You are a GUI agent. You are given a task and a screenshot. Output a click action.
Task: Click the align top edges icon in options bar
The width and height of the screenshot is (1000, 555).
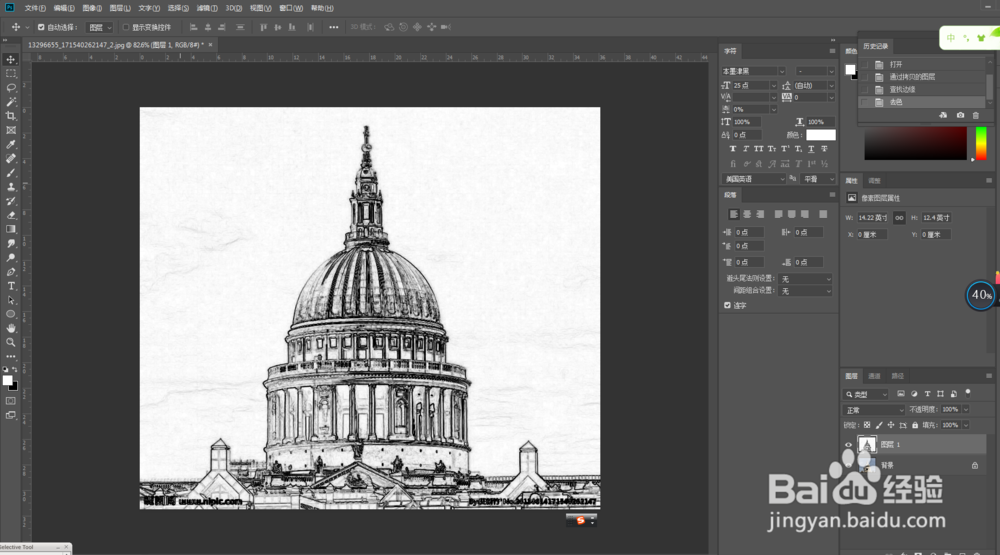(x=263, y=27)
